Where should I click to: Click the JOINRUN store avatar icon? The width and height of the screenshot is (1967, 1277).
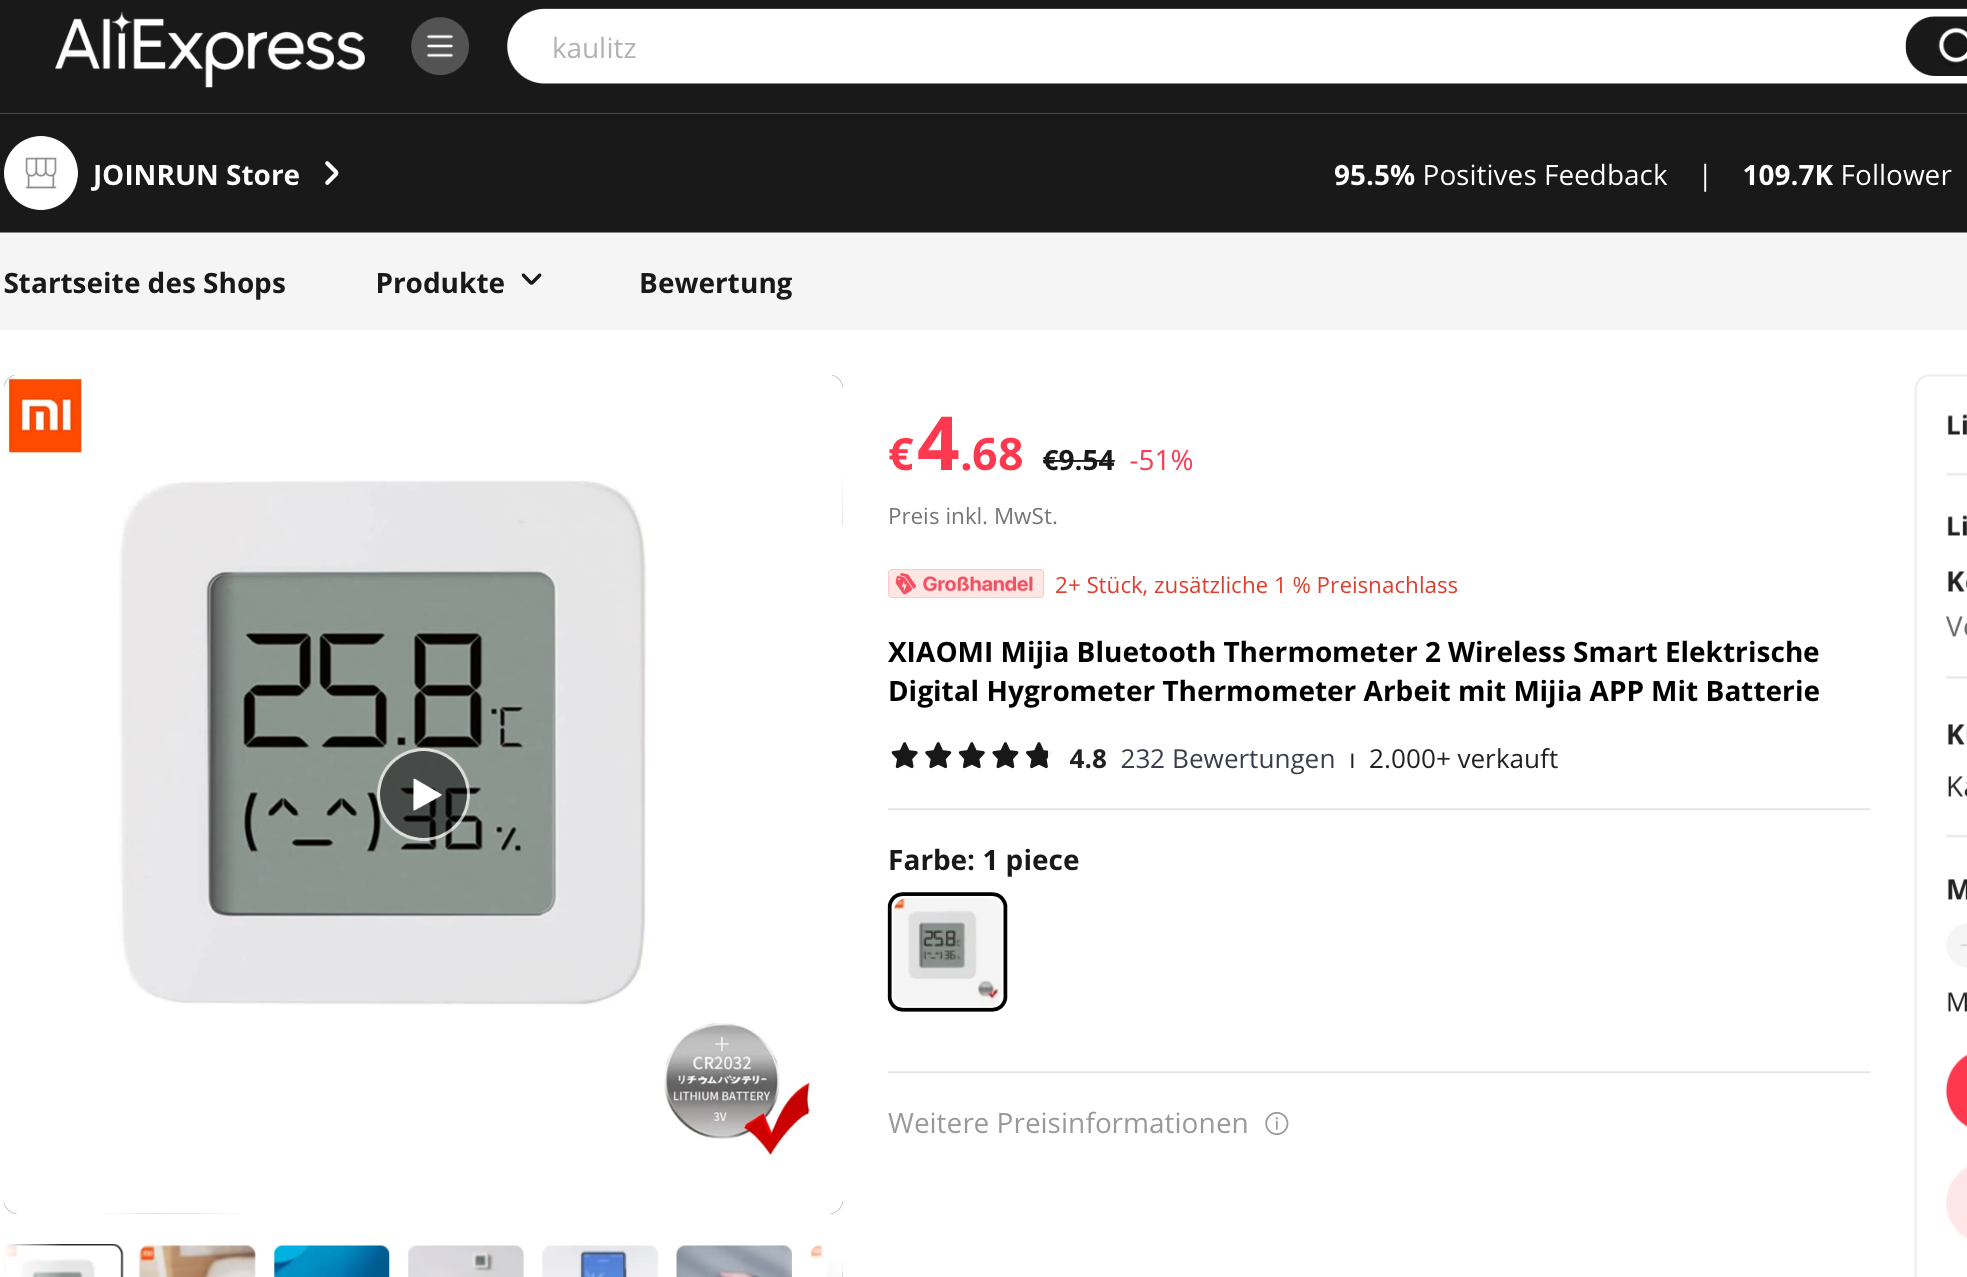coord(41,173)
